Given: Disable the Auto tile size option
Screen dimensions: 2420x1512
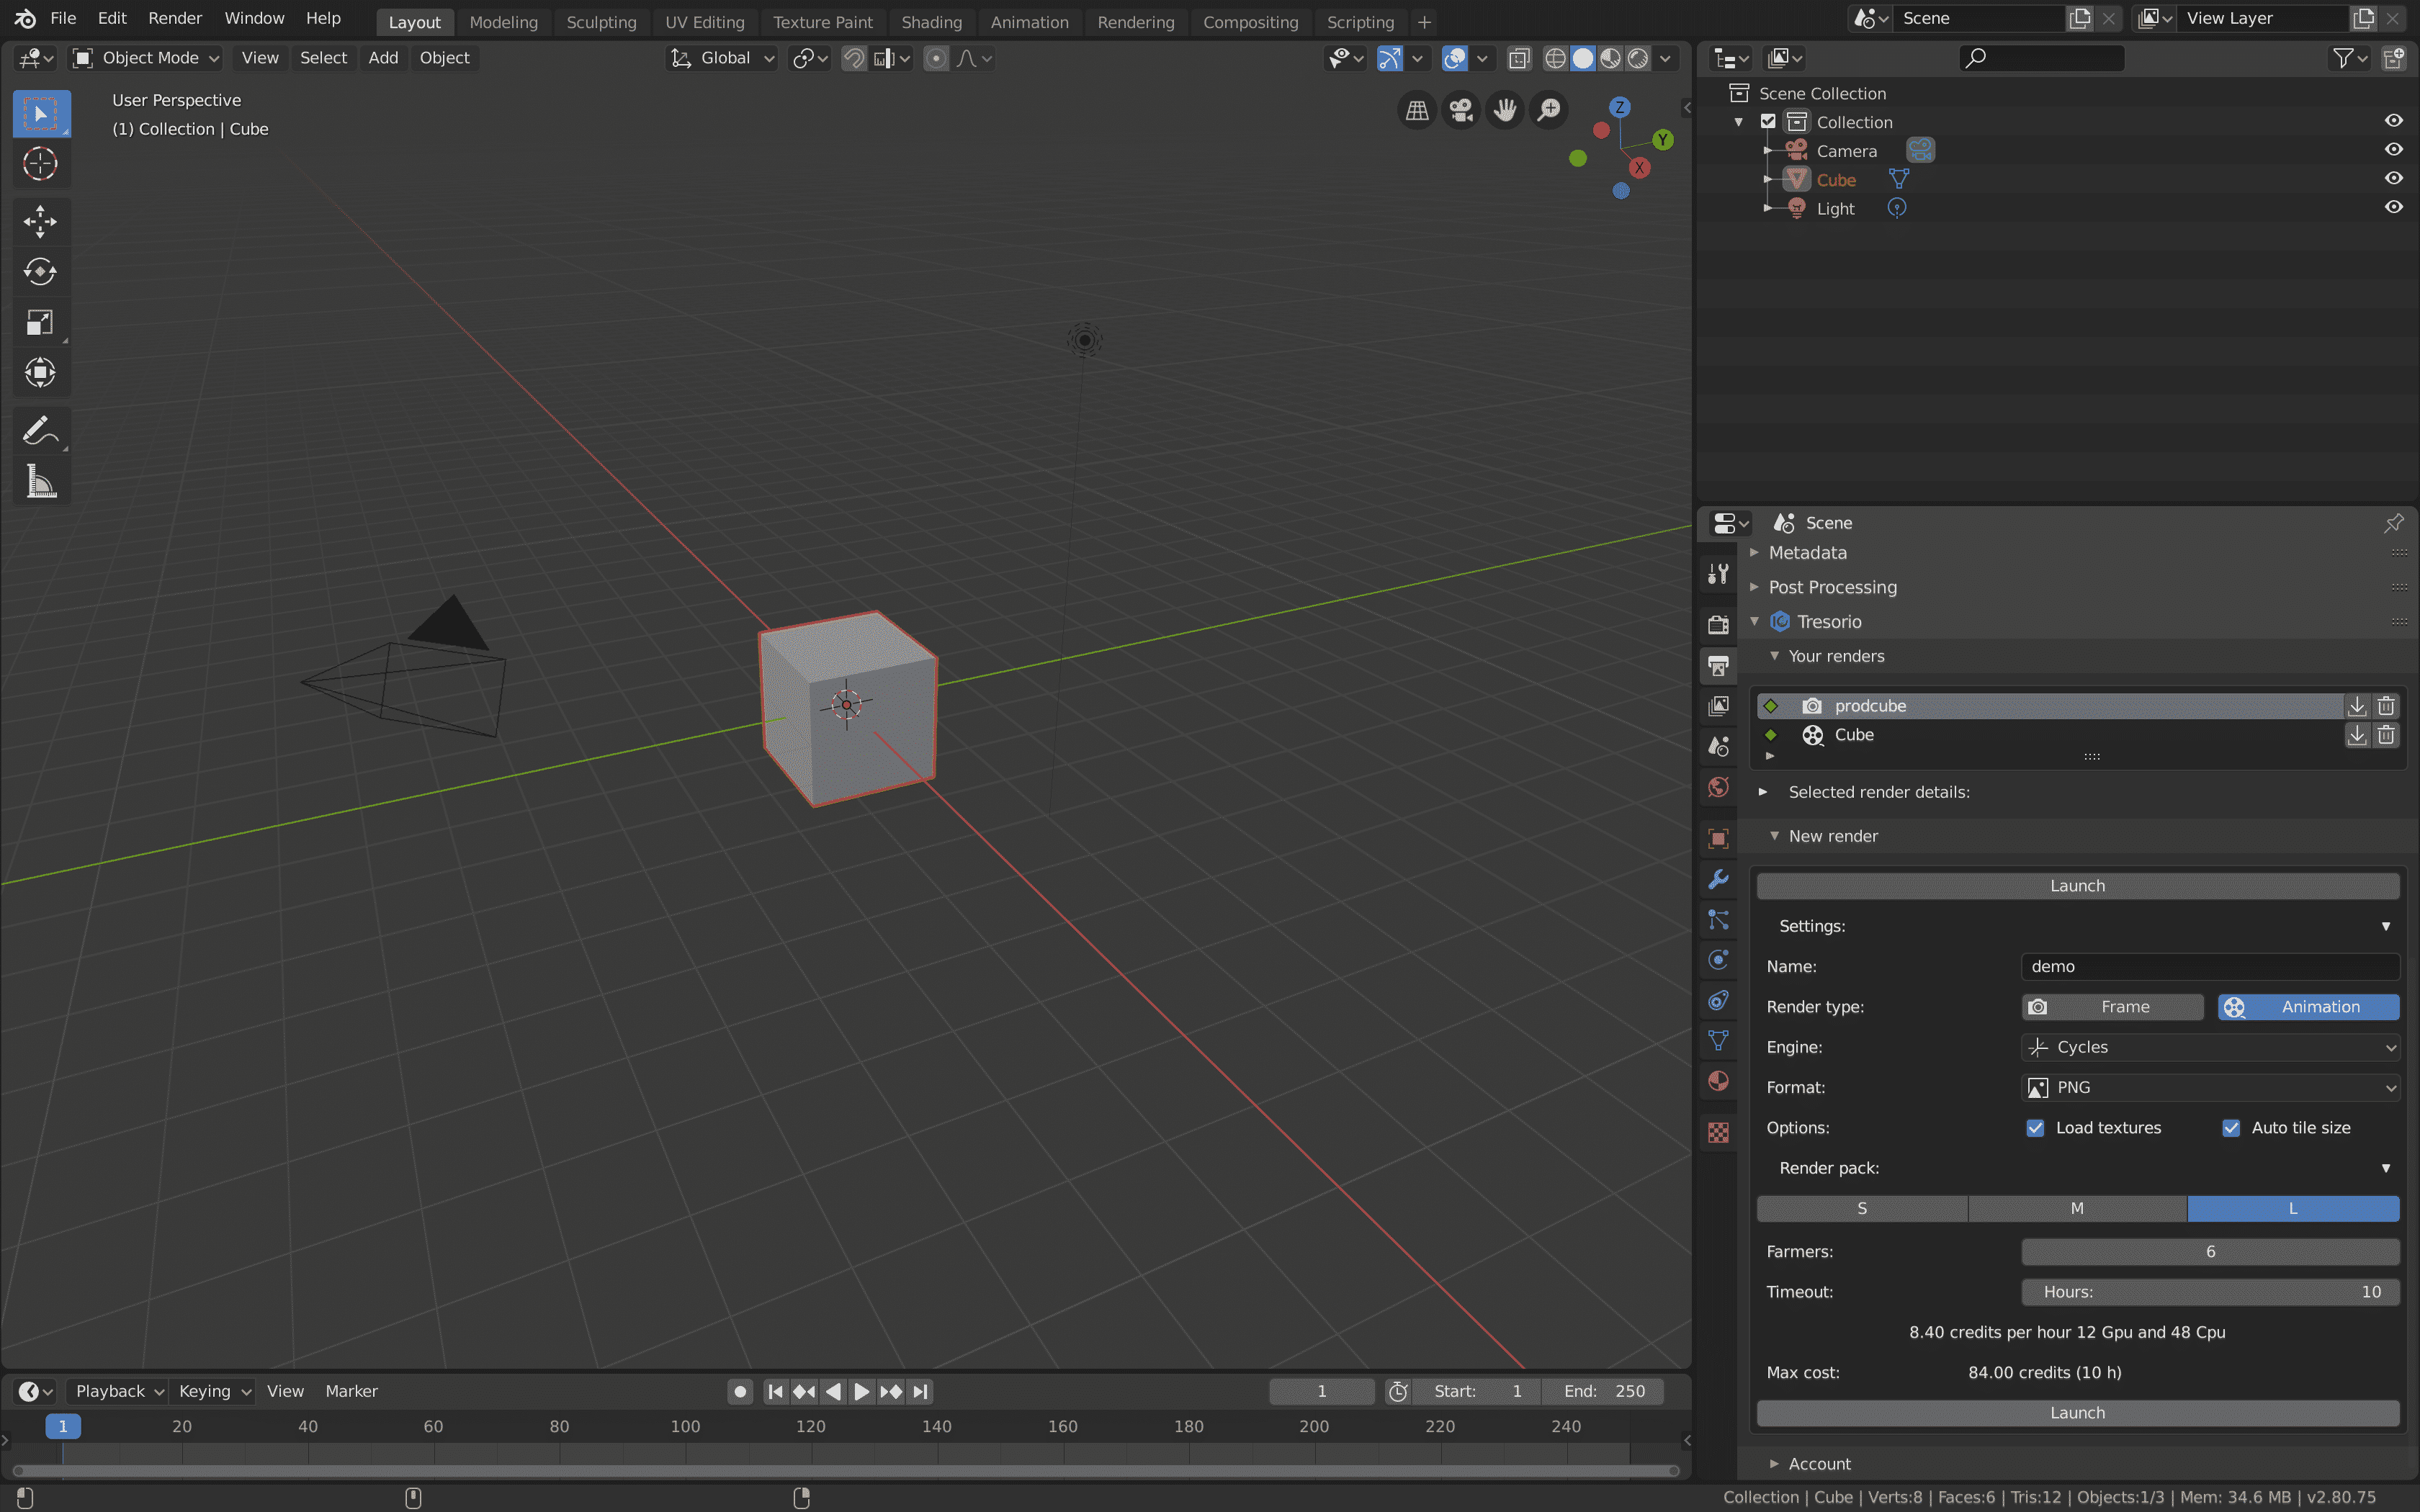Looking at the screenshot, I should pos(2231,1128).
